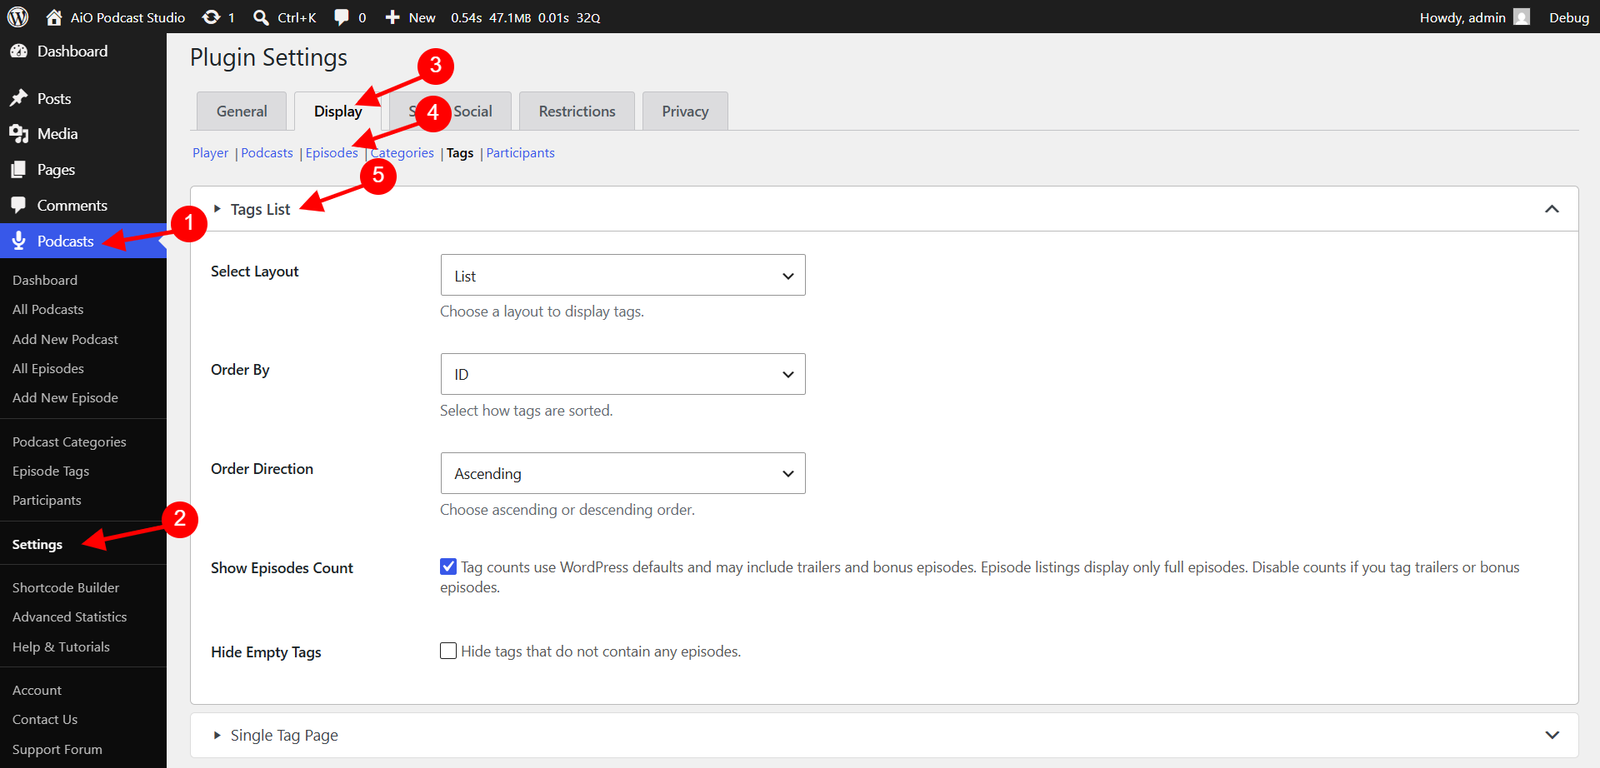Click the Media library icon
1600x768 pixels.
[x=18, y=134]
